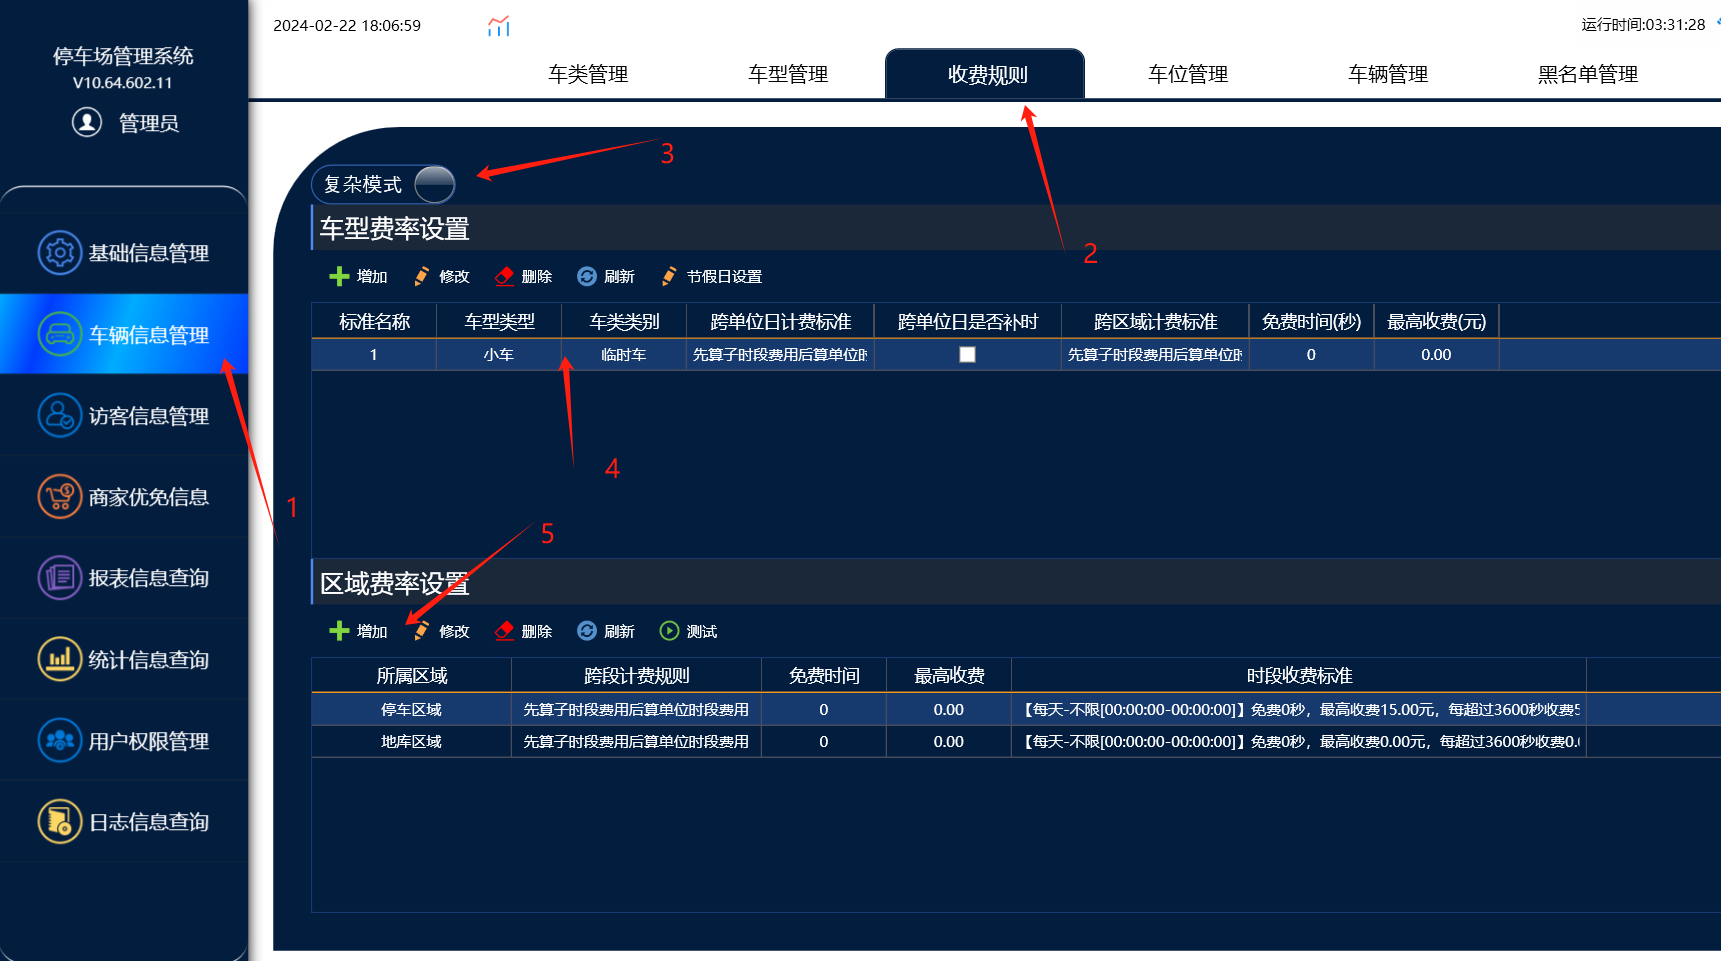Open the 黑名单管理 tab
The width and height of the screenshot is (1721, 961).
click(x=1588, y=74)
